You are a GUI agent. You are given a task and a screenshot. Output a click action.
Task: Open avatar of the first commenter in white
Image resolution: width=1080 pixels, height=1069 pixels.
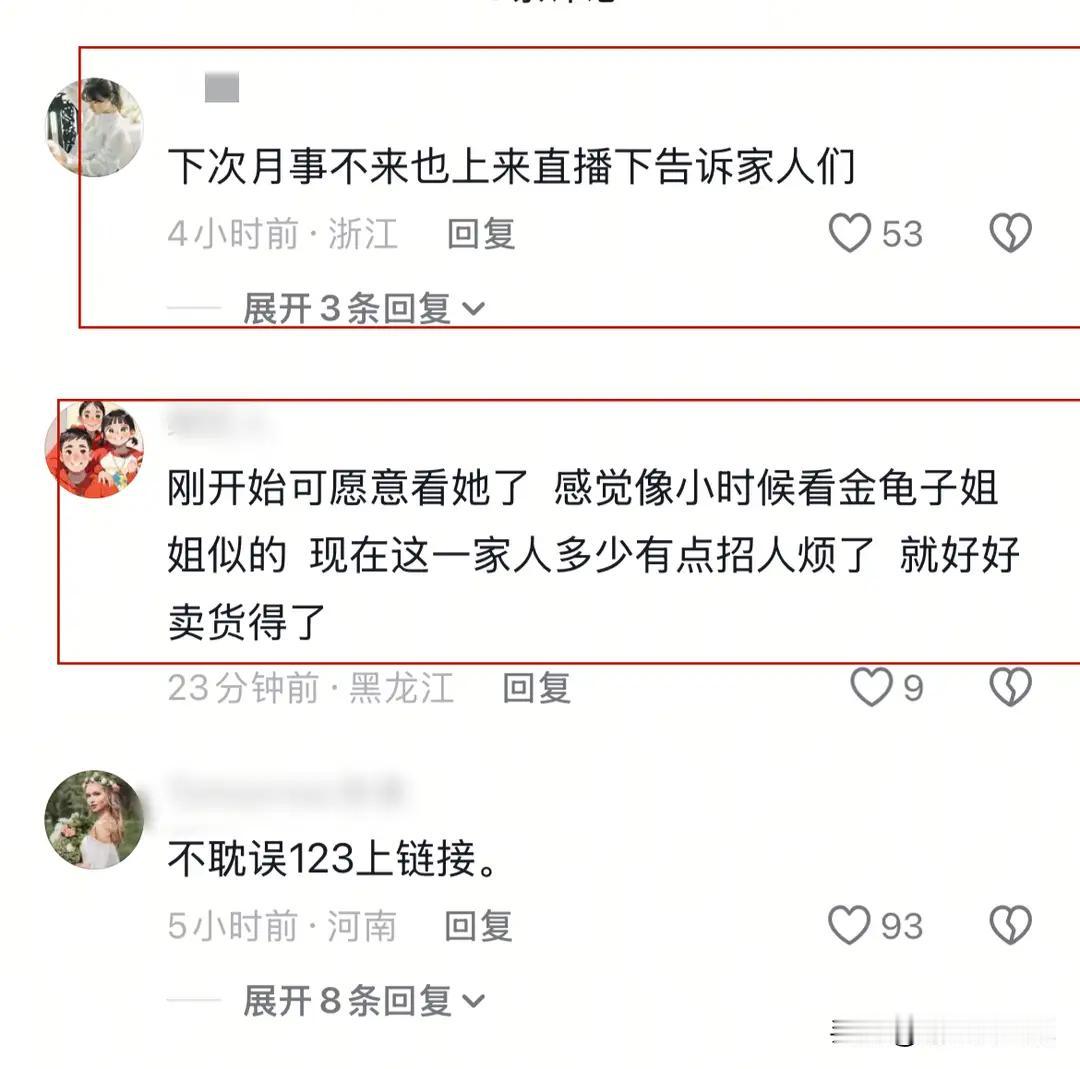pyautogui.click(x=94, y=127)
